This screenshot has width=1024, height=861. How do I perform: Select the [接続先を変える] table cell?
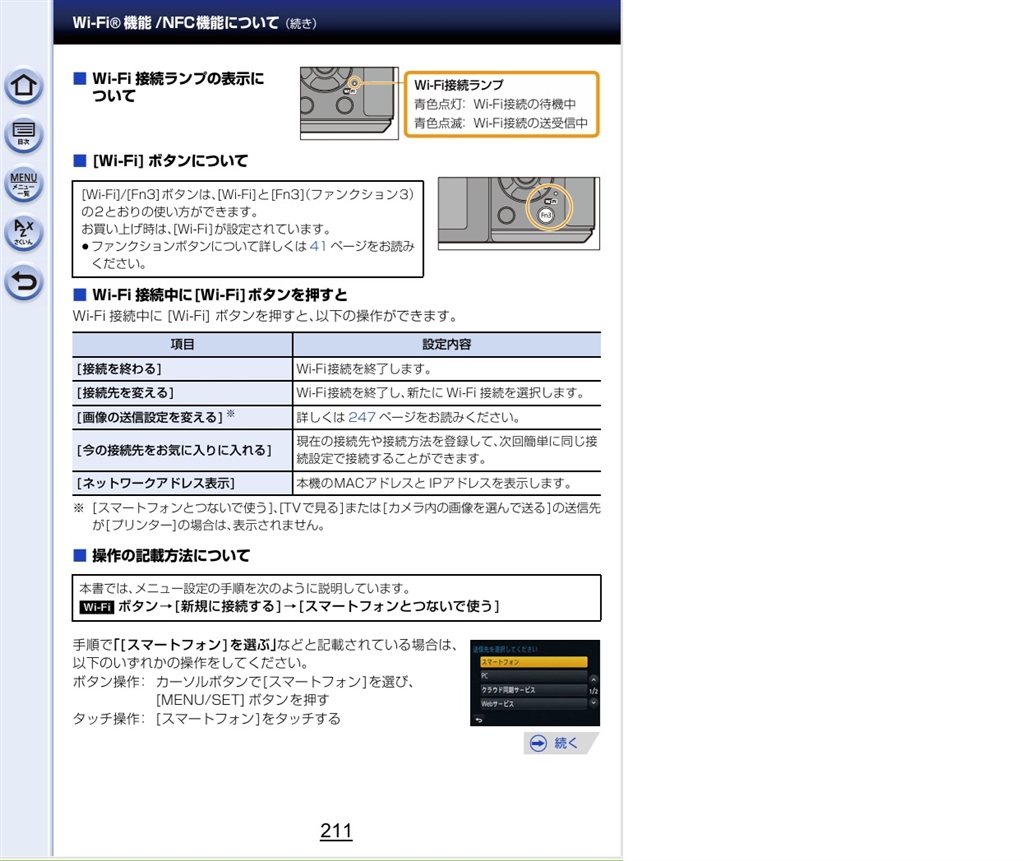point(182,393)
